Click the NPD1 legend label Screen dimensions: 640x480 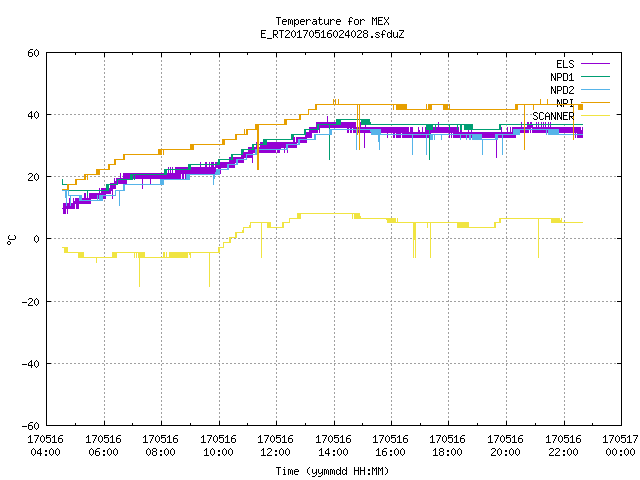(562, 77)
